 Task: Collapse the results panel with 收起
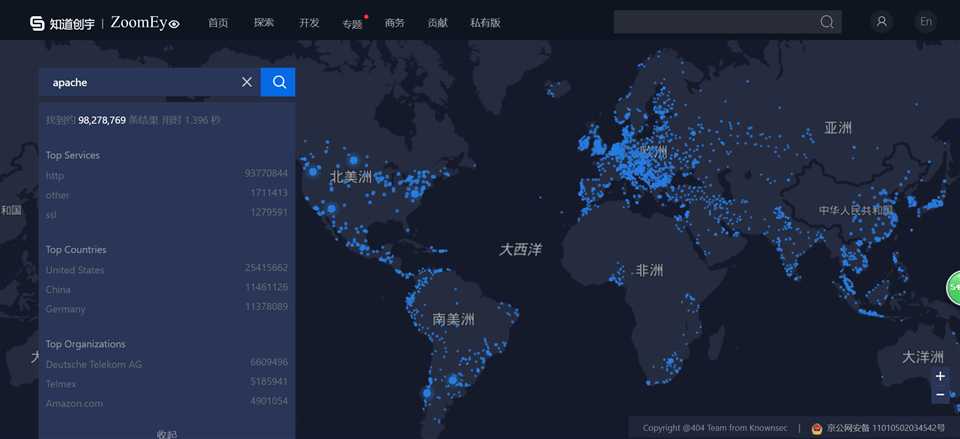click(167, 433)
